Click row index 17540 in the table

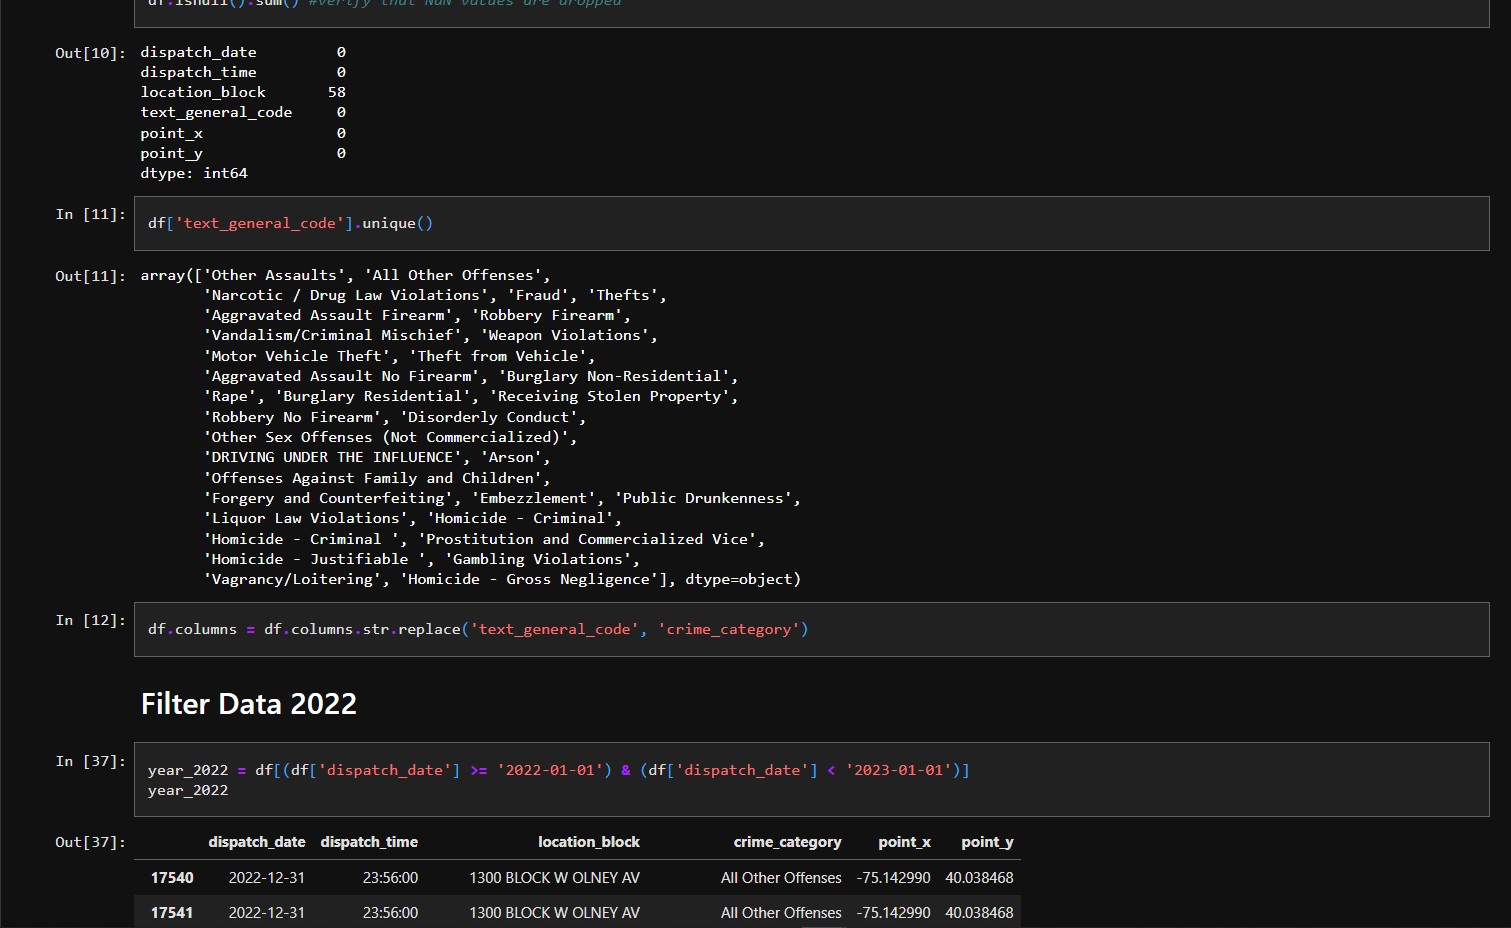click(172, 878)
